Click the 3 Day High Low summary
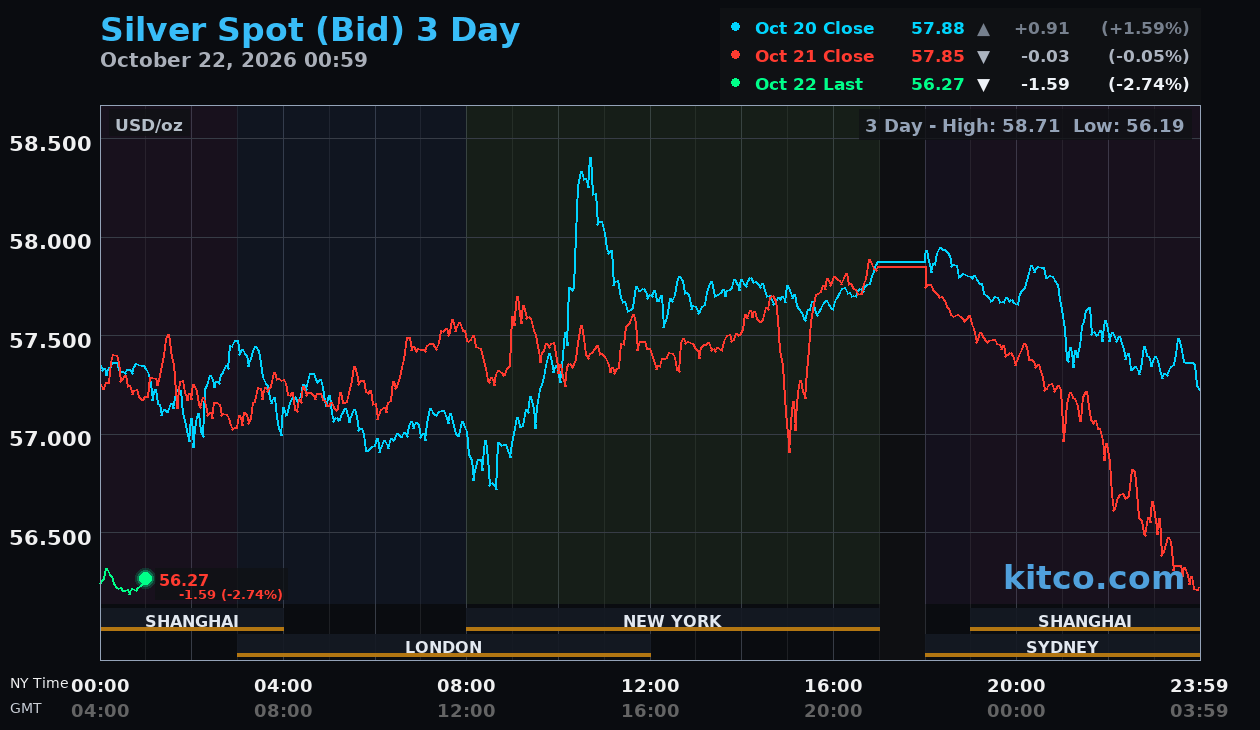 pyautogui.click(x=1024, y=126)
